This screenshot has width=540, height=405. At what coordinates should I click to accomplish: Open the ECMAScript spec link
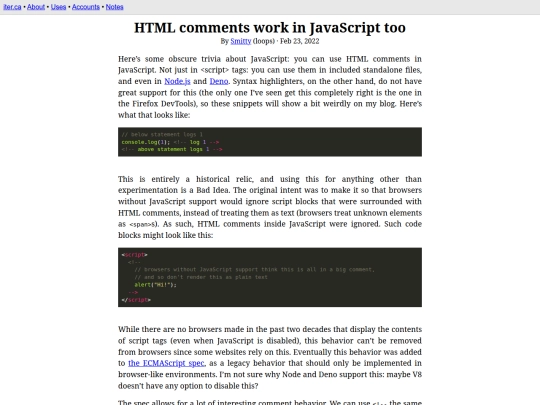click(166, 363)
